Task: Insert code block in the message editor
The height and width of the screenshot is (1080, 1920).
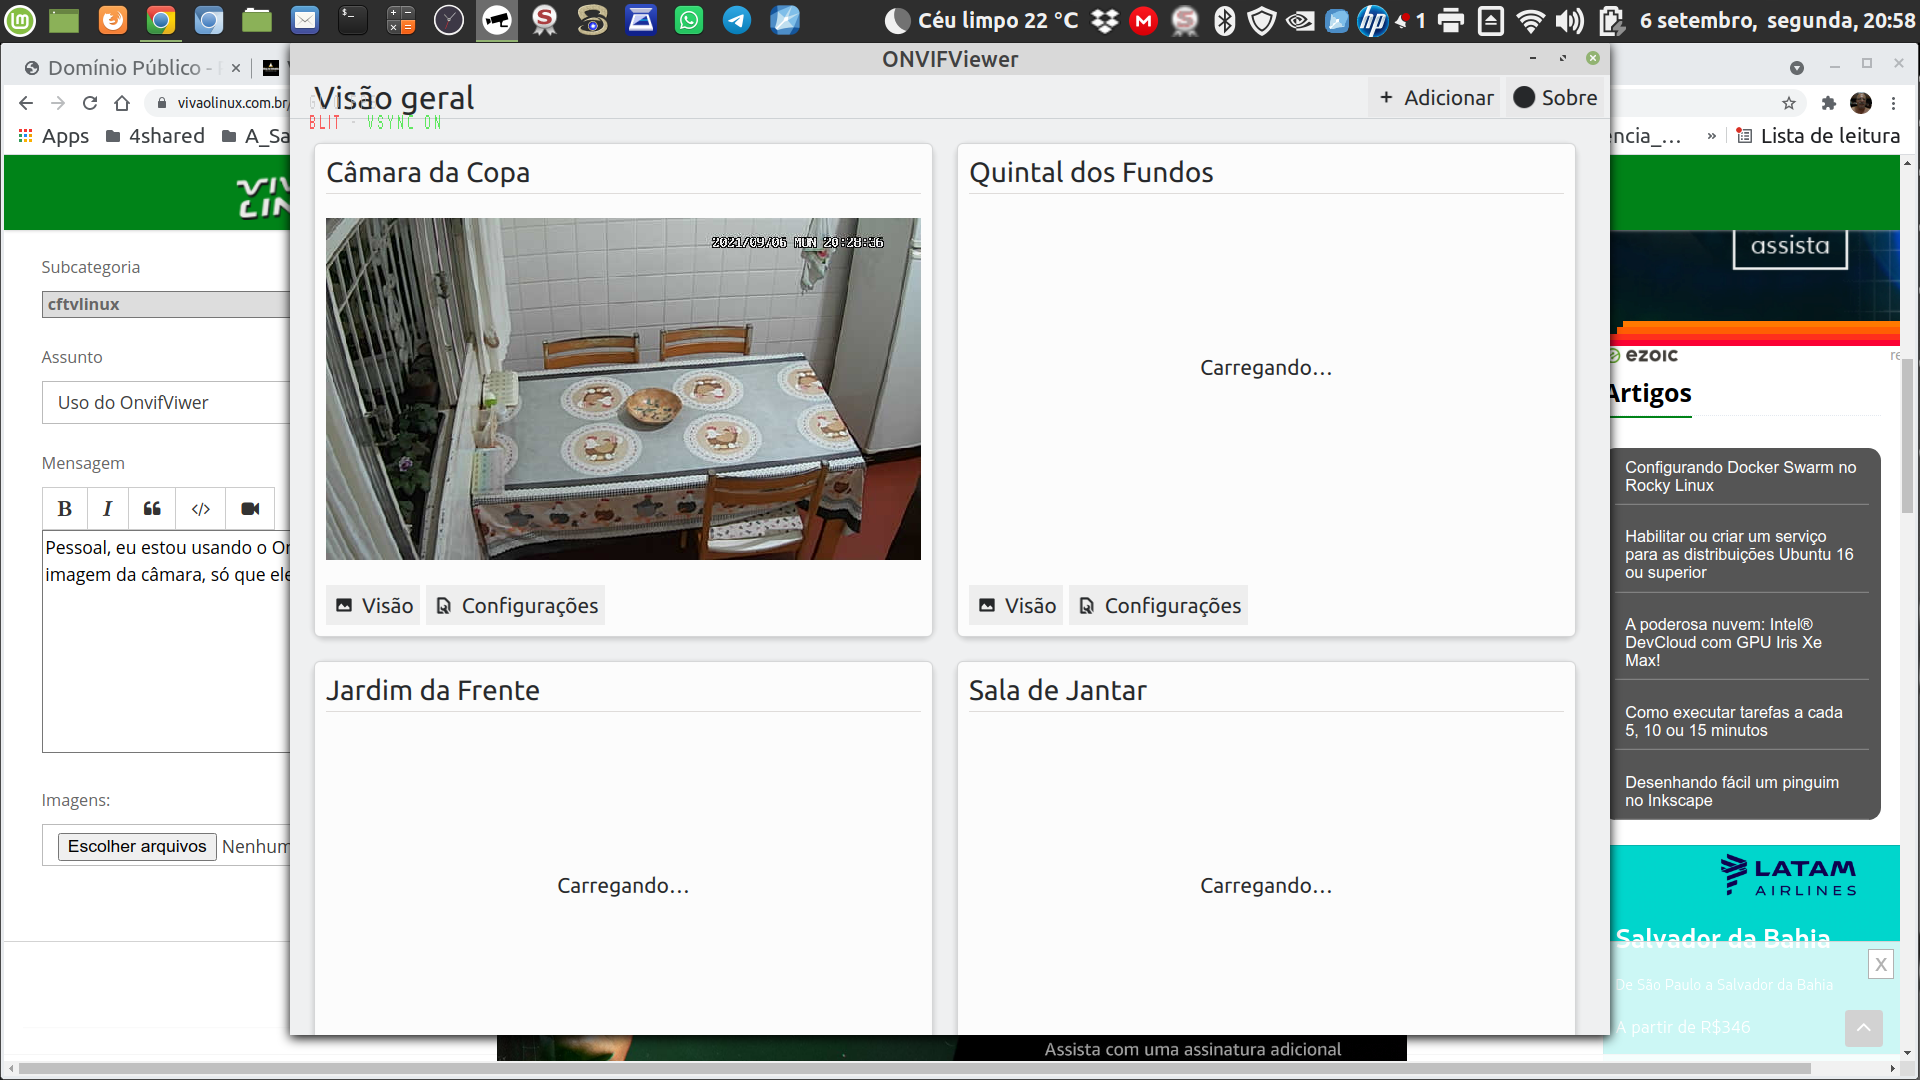Action: coord(201,509)
